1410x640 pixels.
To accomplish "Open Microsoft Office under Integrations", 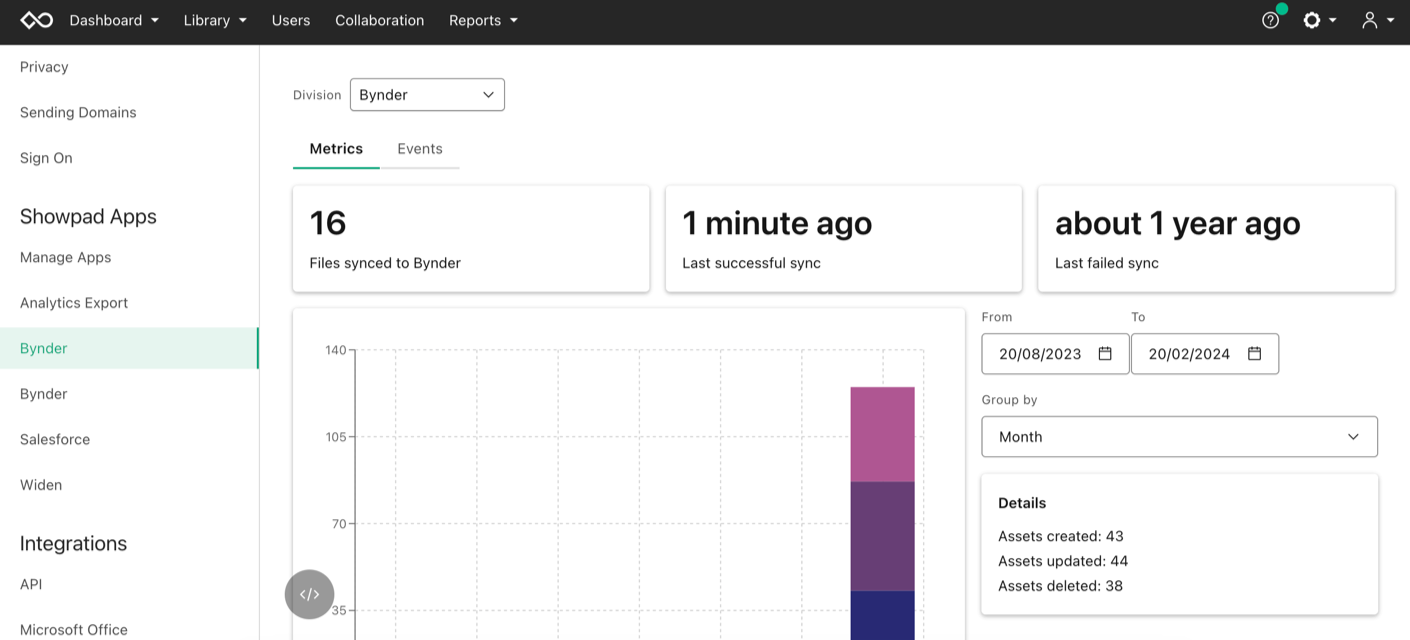I will point(74,630).
